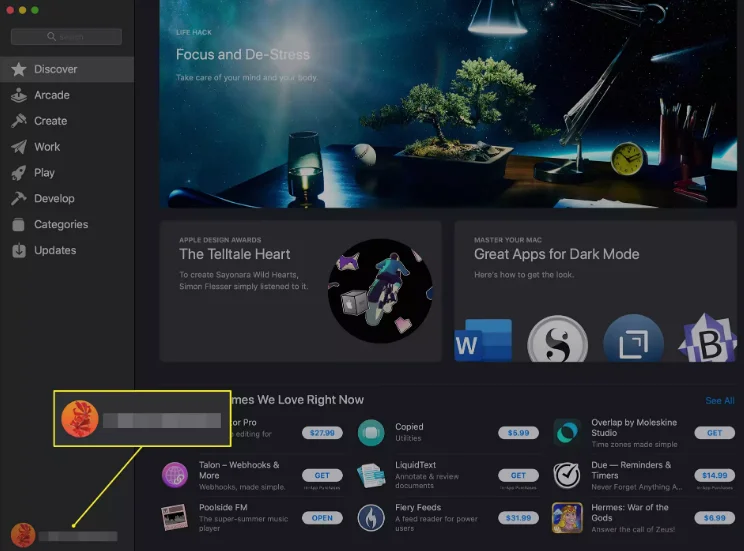Select the Updates download icon

tap(19, 250)
